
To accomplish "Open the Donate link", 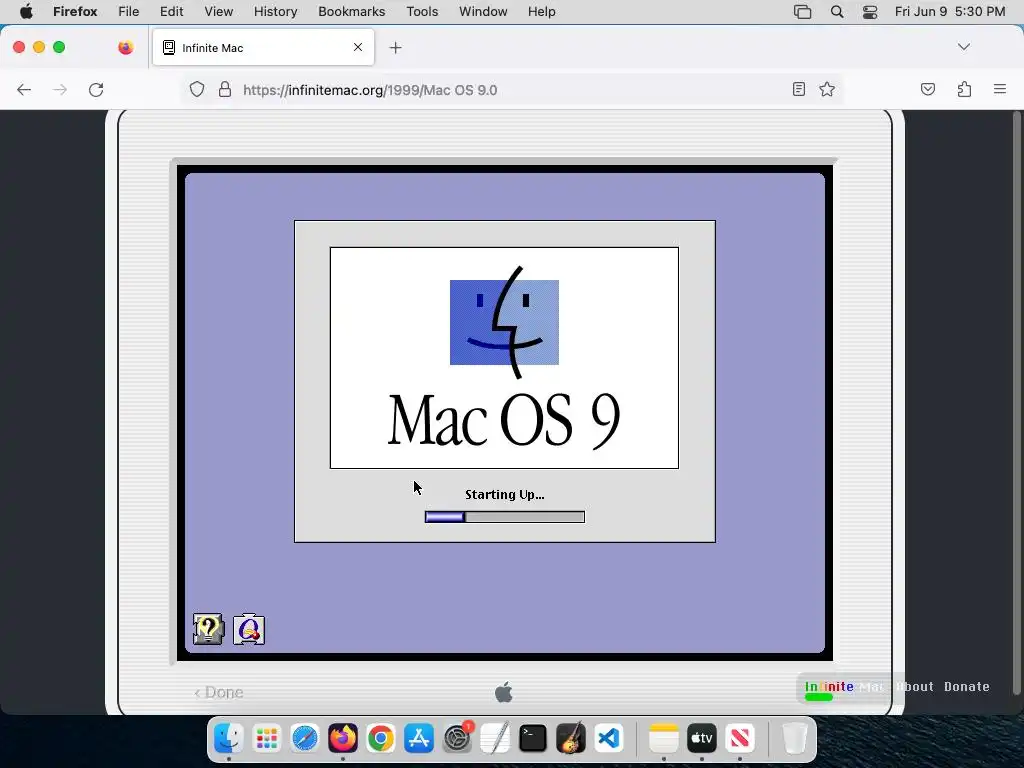I will pos(967,687).
